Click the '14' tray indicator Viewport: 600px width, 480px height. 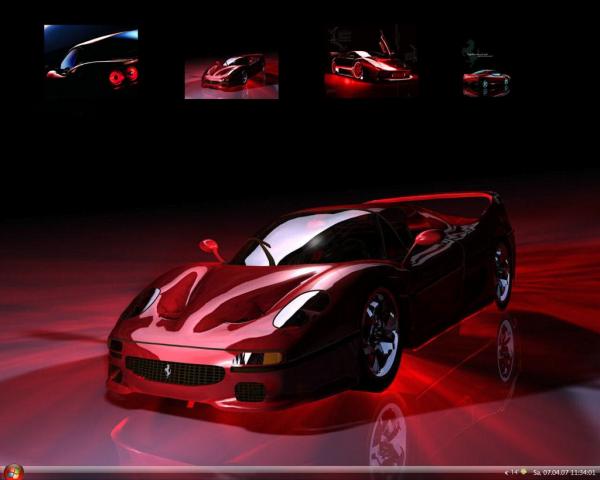514,473
